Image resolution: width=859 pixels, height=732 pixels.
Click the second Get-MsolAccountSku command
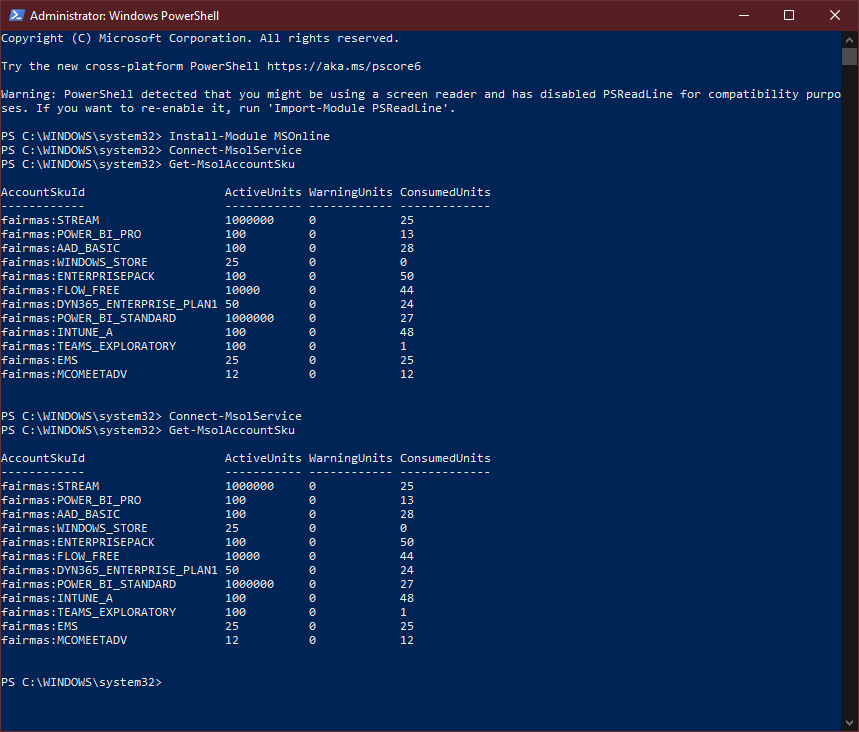232,431
